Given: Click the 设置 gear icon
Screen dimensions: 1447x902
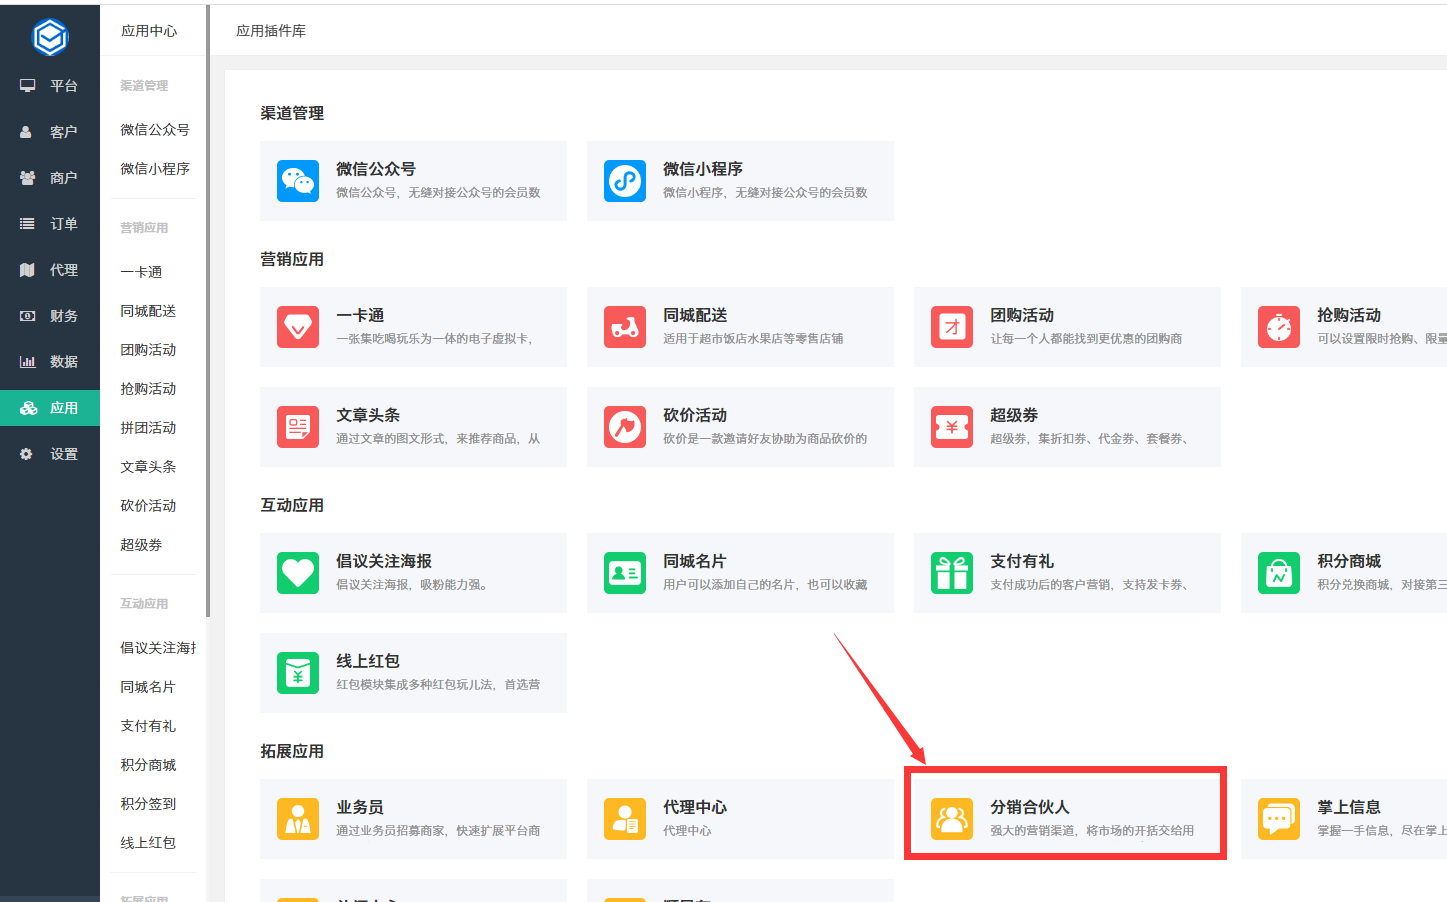Looking at the screenshot, I should [27, 454].
